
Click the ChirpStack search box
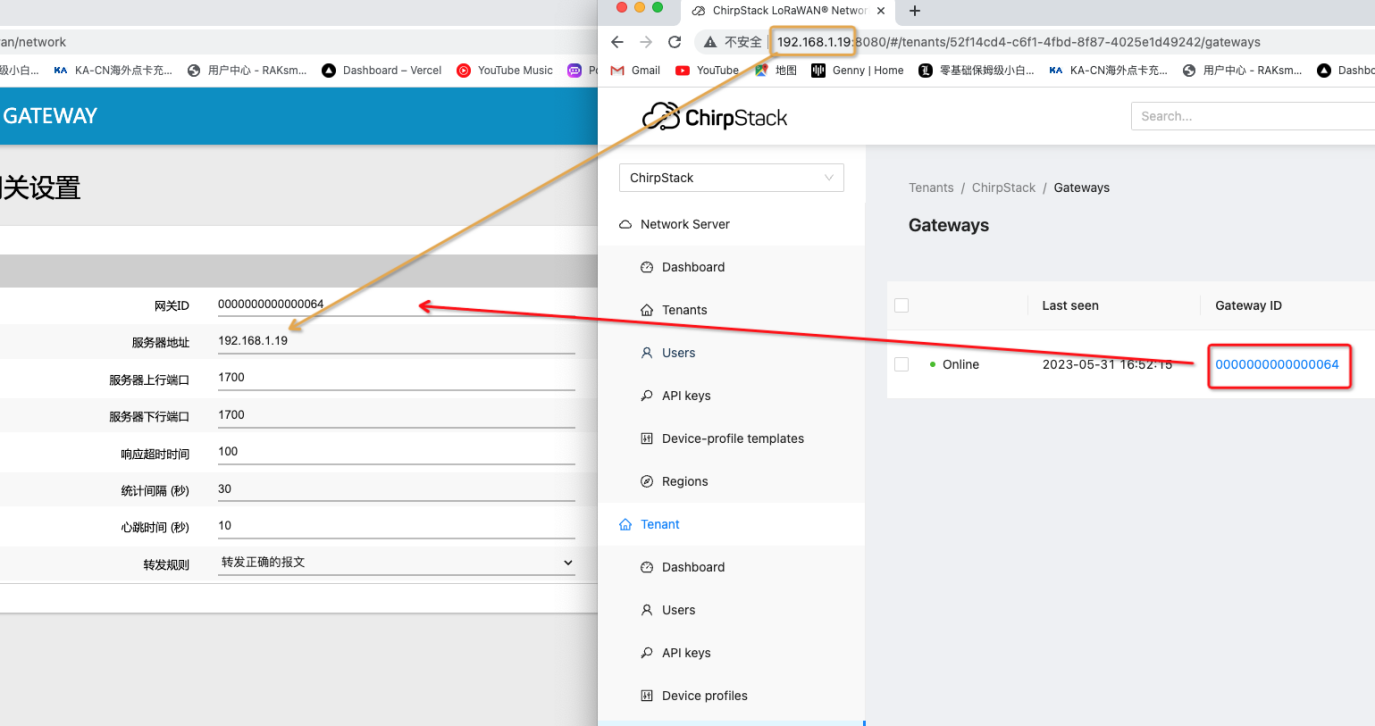coord(1250,116)
